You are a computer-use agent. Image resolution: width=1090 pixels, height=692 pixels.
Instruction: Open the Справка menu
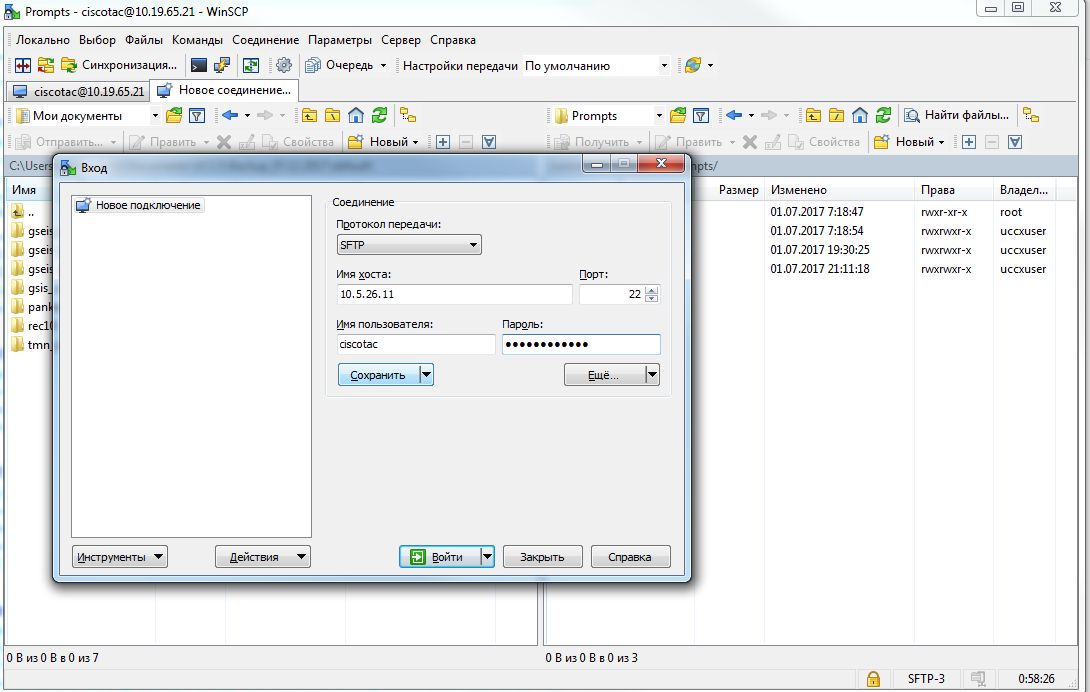pos(453,40)
